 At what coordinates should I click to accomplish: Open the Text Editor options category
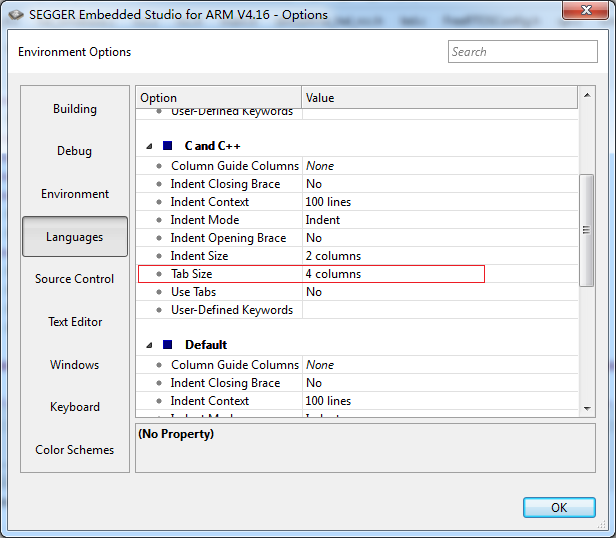(x=75, y=322)
